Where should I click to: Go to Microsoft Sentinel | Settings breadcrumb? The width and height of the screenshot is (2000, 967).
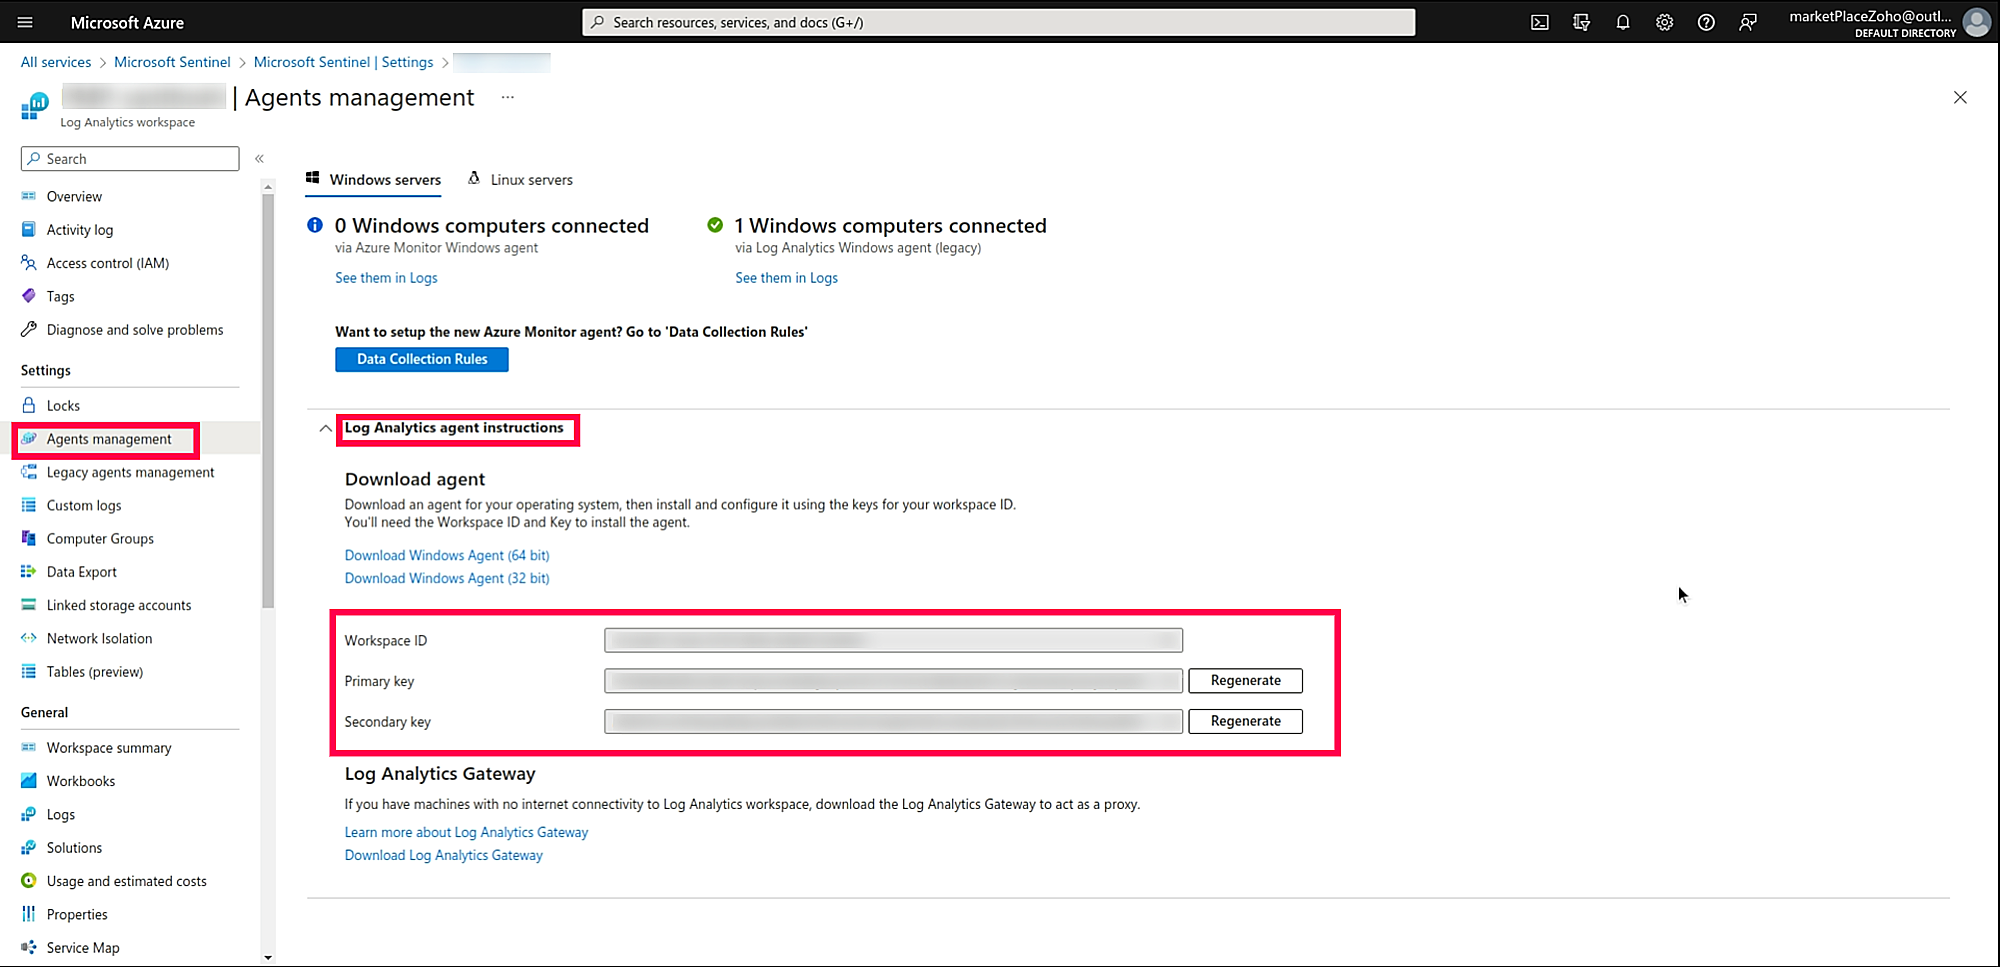344,62
